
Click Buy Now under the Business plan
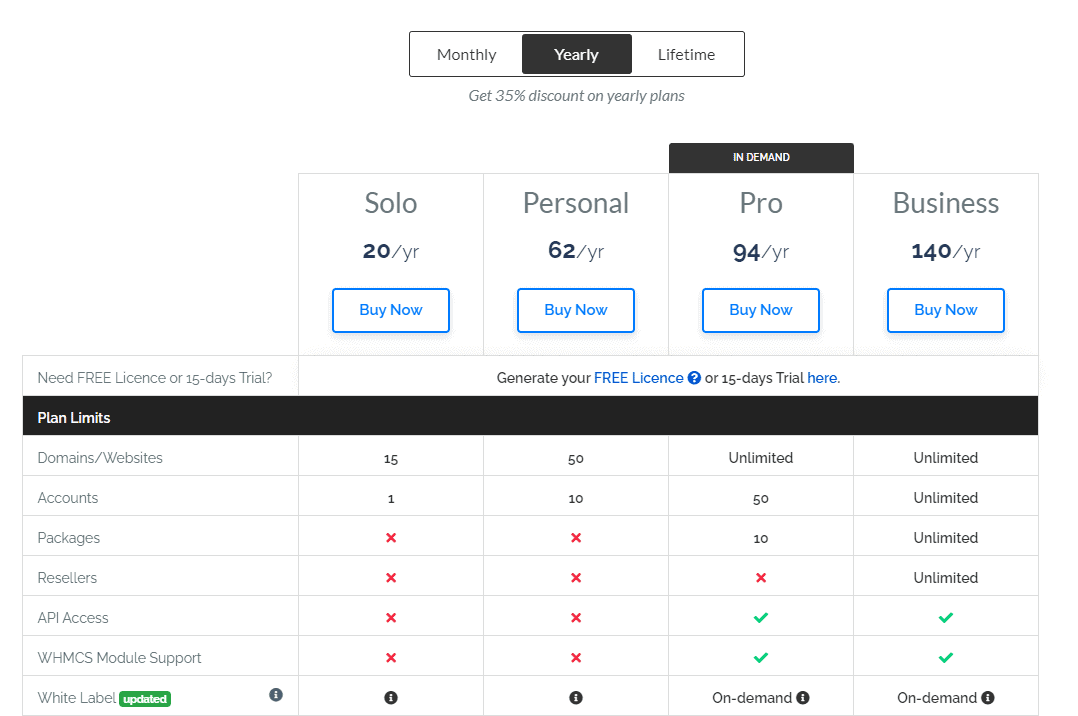(945, 310)
